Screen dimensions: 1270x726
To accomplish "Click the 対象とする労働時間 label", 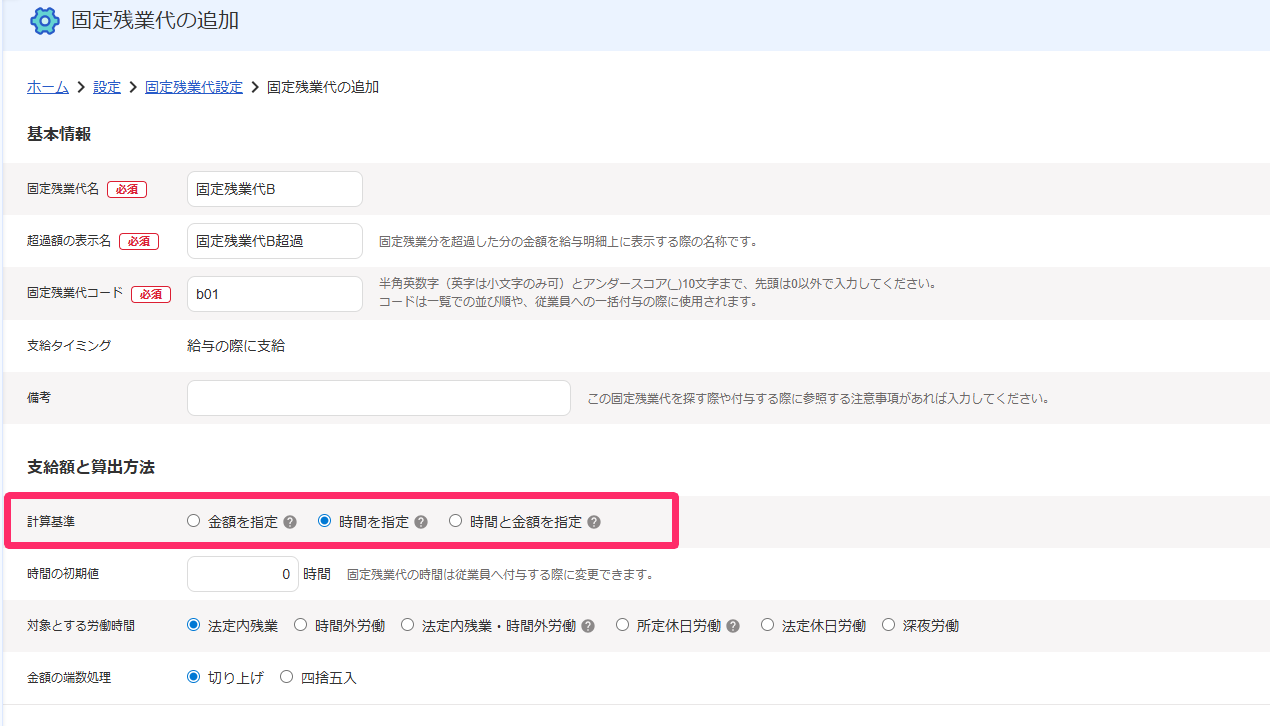I will (x=81, y=626).
